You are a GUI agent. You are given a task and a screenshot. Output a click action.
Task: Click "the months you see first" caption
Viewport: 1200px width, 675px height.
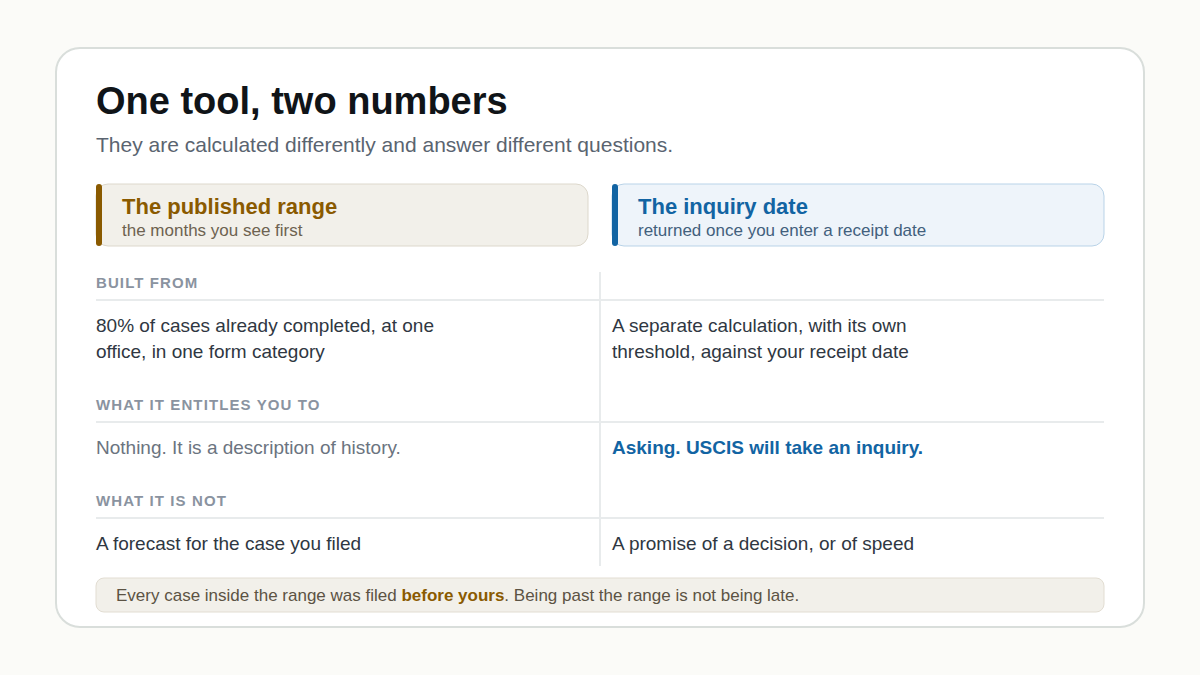pos(212,231)
